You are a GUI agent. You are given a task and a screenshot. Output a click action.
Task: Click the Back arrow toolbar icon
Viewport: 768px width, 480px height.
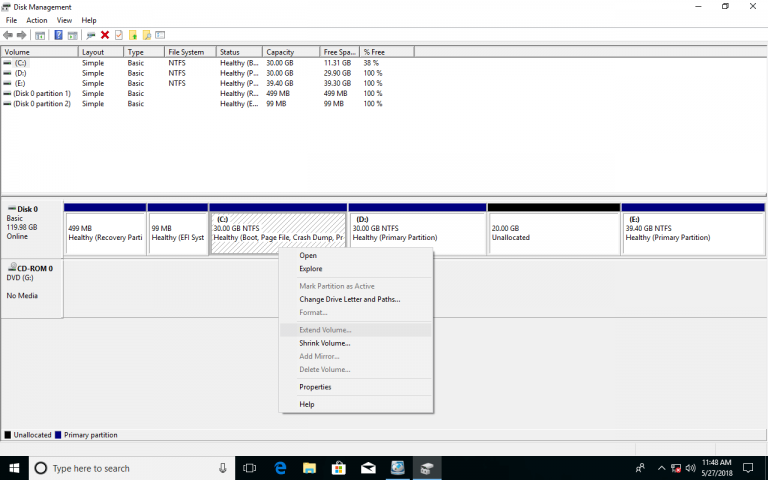click(x=8, y=35)
